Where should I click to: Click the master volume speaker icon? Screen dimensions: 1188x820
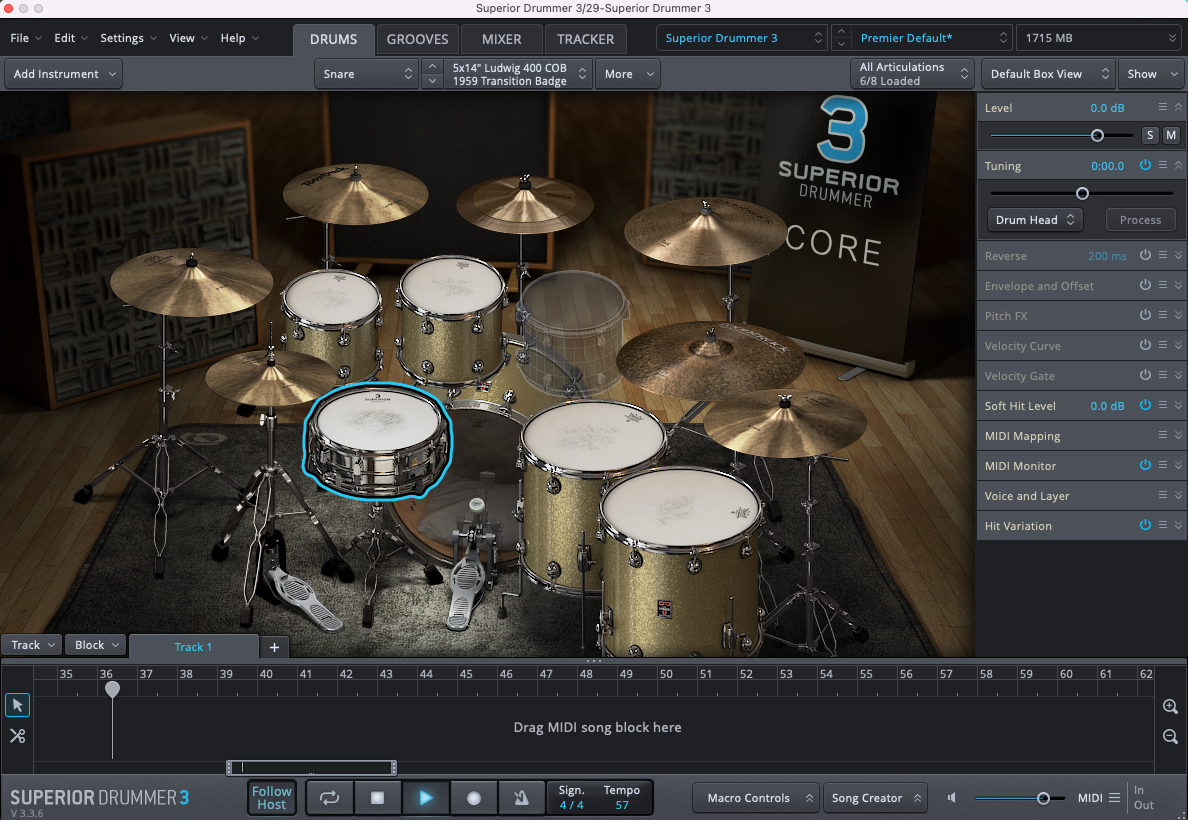click(952, 797)
